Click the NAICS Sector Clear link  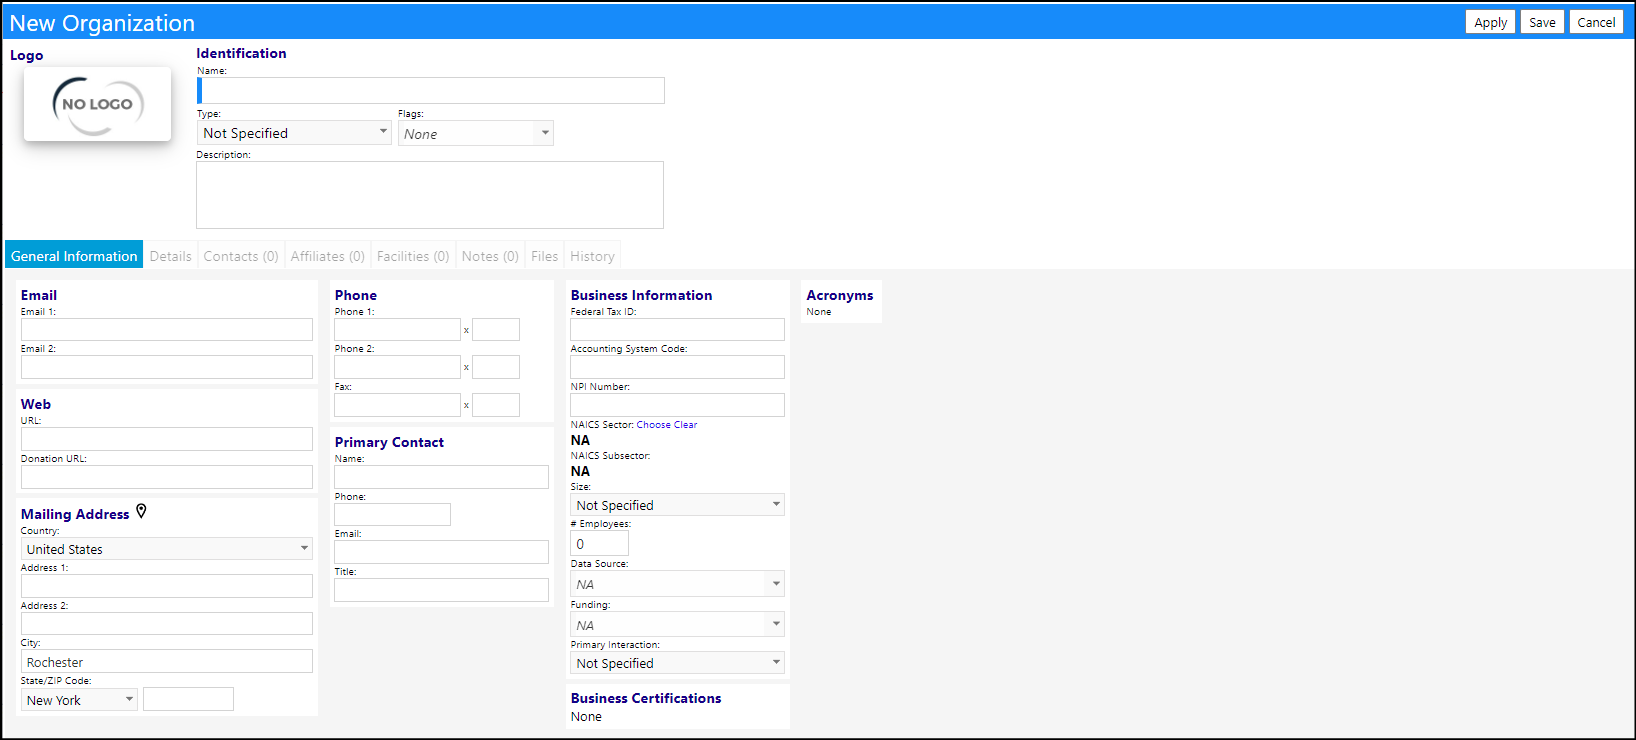pos(685,425)
